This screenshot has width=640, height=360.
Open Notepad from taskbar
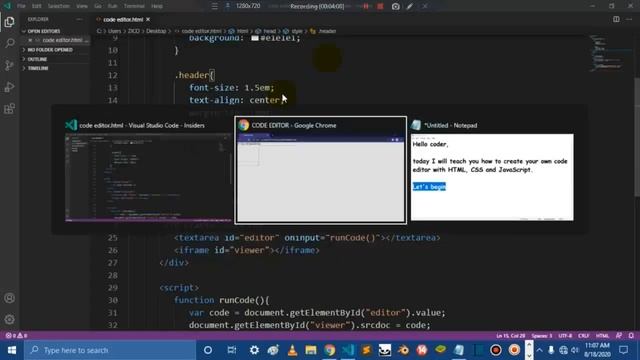point(459,350)
